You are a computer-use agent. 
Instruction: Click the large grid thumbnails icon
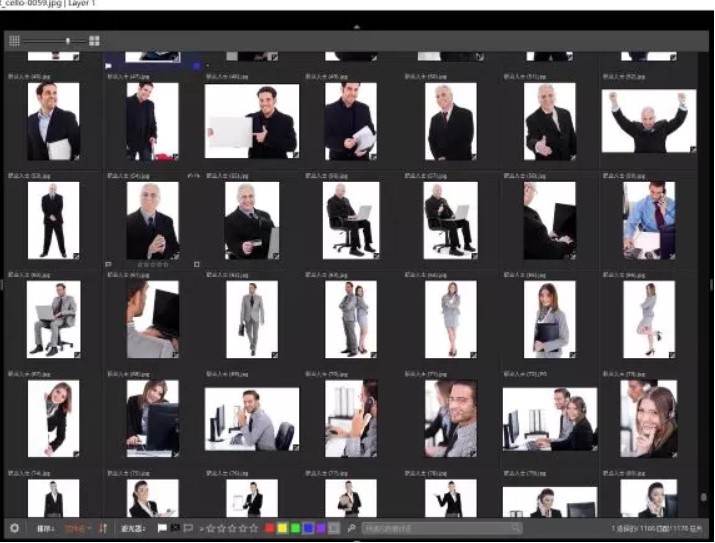94,41
